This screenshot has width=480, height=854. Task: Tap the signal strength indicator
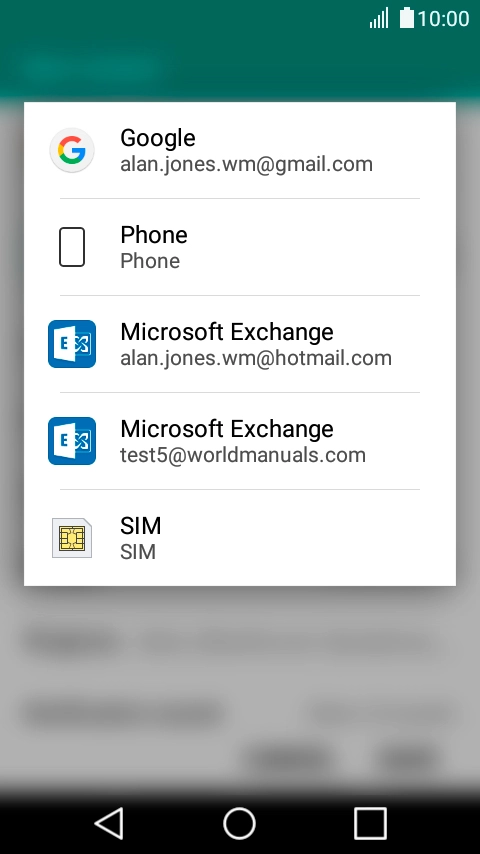(379, 18)
